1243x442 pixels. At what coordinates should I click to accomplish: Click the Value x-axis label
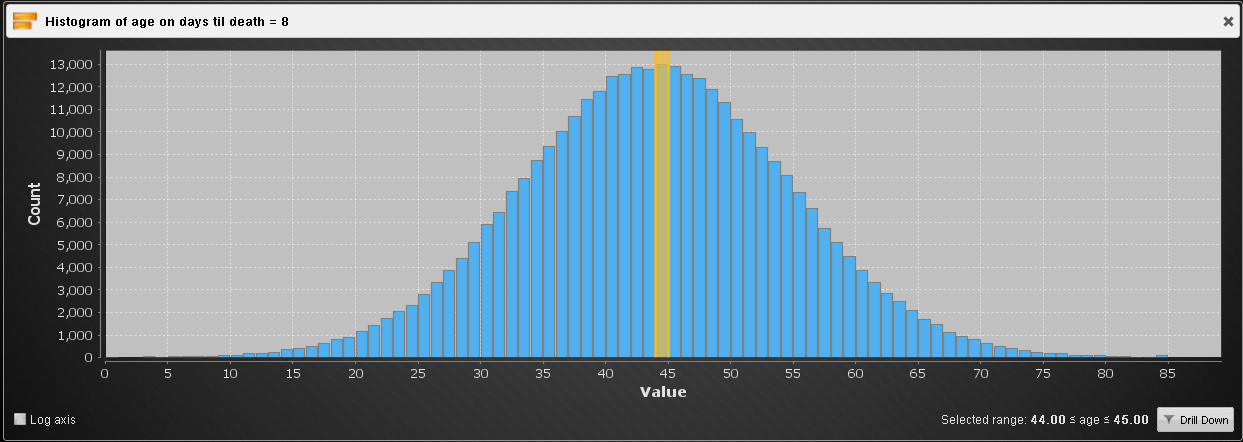662,392
